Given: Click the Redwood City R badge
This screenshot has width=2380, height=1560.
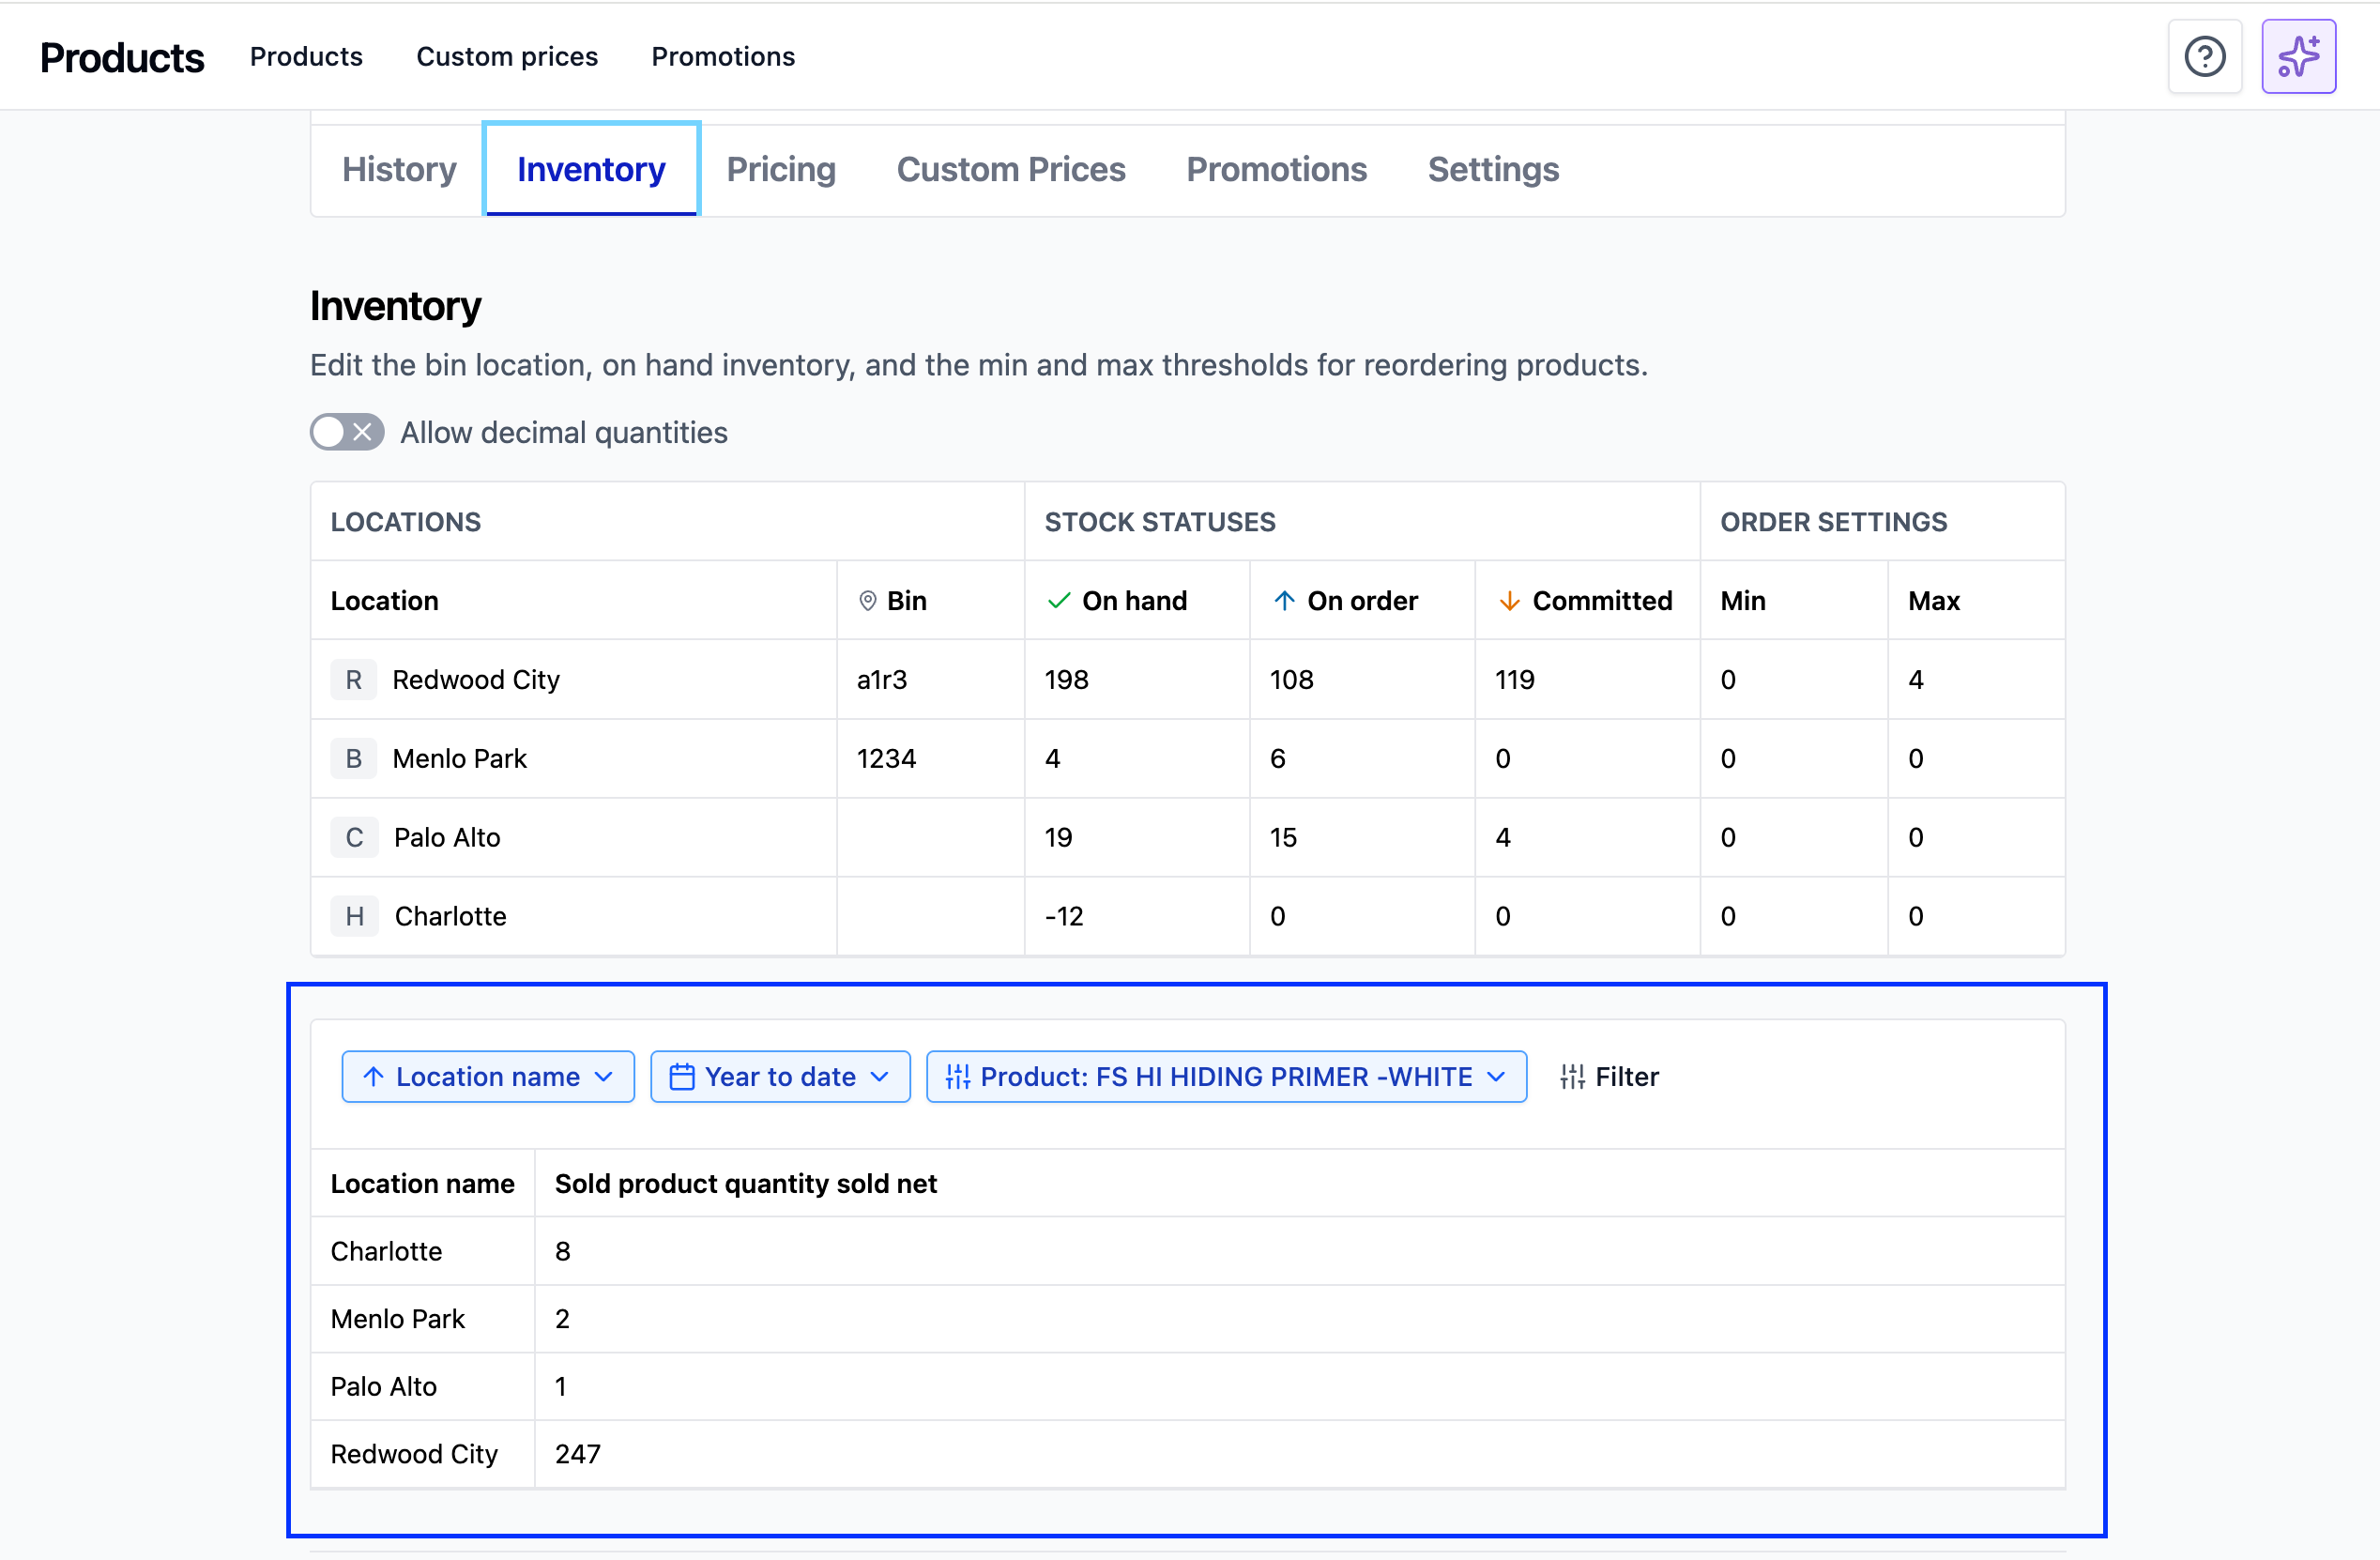Looking at the screenshot, I should tap(353, 680).
